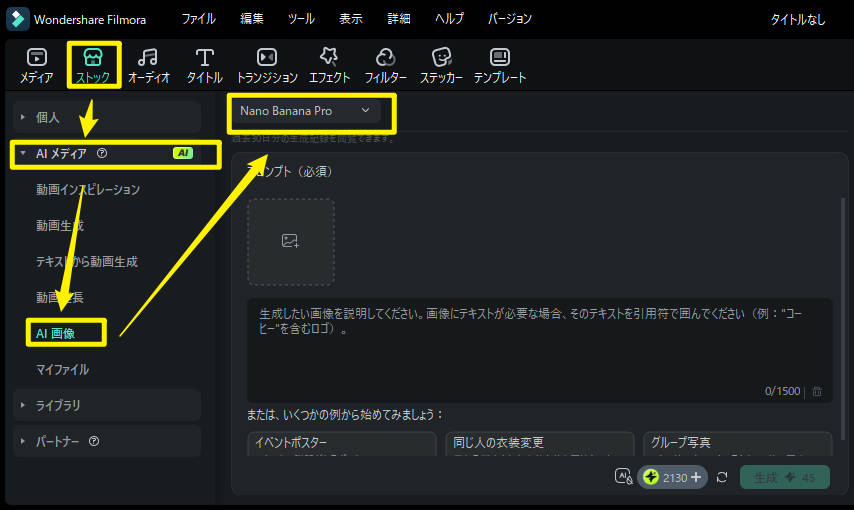
Task: Select マイファイル in sidebar
Action: 62,369
